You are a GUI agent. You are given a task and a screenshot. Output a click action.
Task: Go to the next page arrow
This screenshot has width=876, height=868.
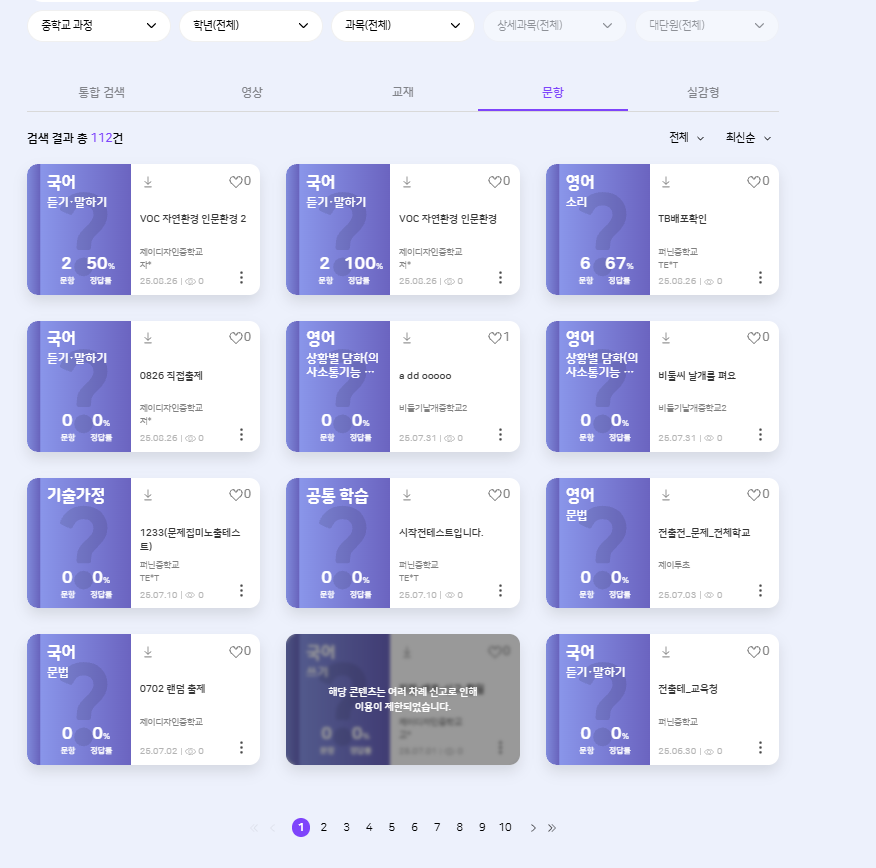tap(533, 827)
